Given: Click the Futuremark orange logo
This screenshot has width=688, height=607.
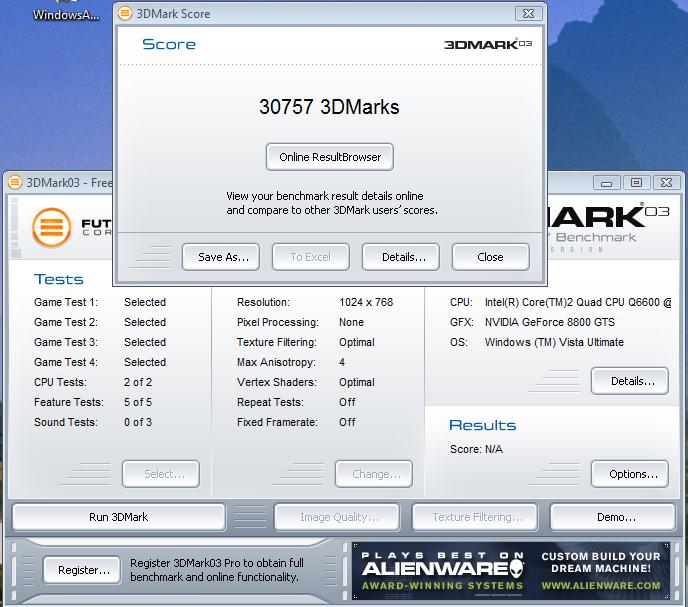Looking at the screenshot, I should [x=52, y=227].
